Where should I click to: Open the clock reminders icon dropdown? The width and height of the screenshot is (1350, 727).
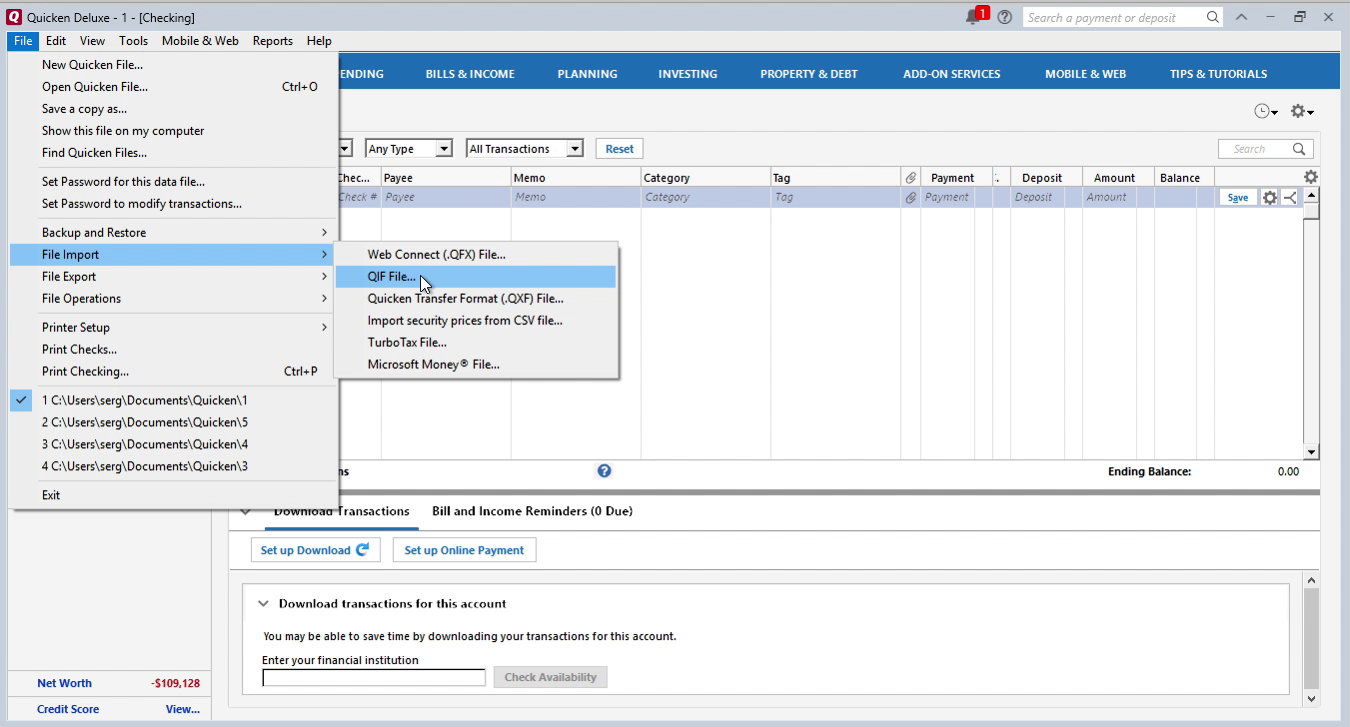tap(1266, 112)
